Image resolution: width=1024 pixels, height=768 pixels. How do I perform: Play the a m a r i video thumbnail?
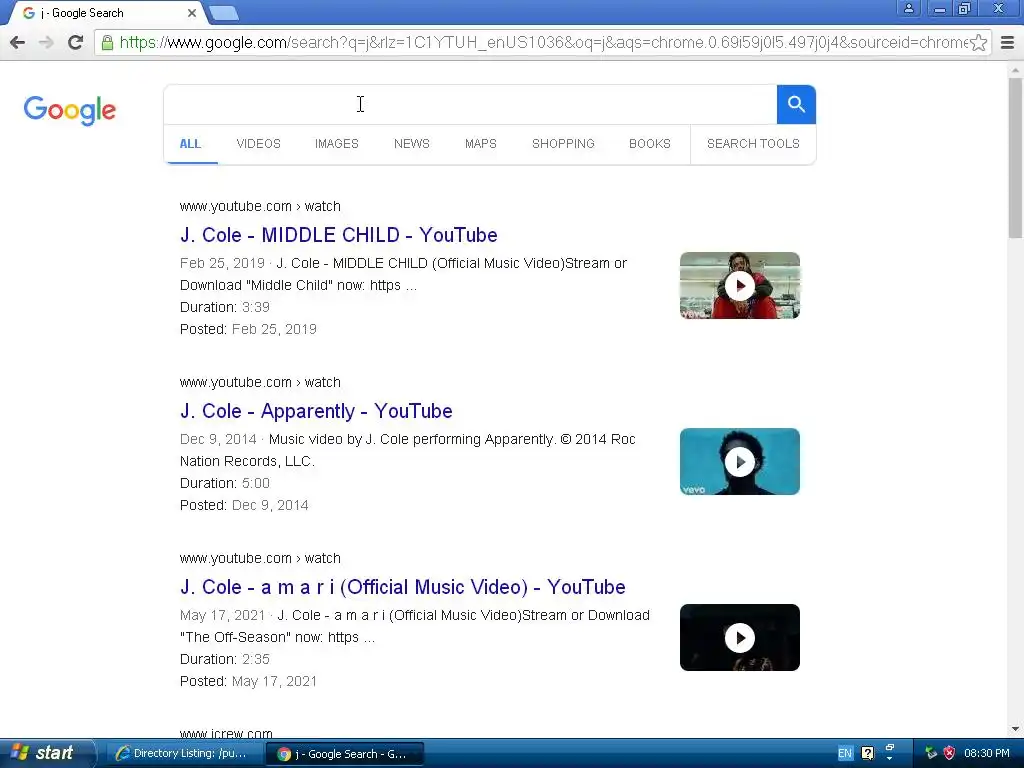coord(739,637)
